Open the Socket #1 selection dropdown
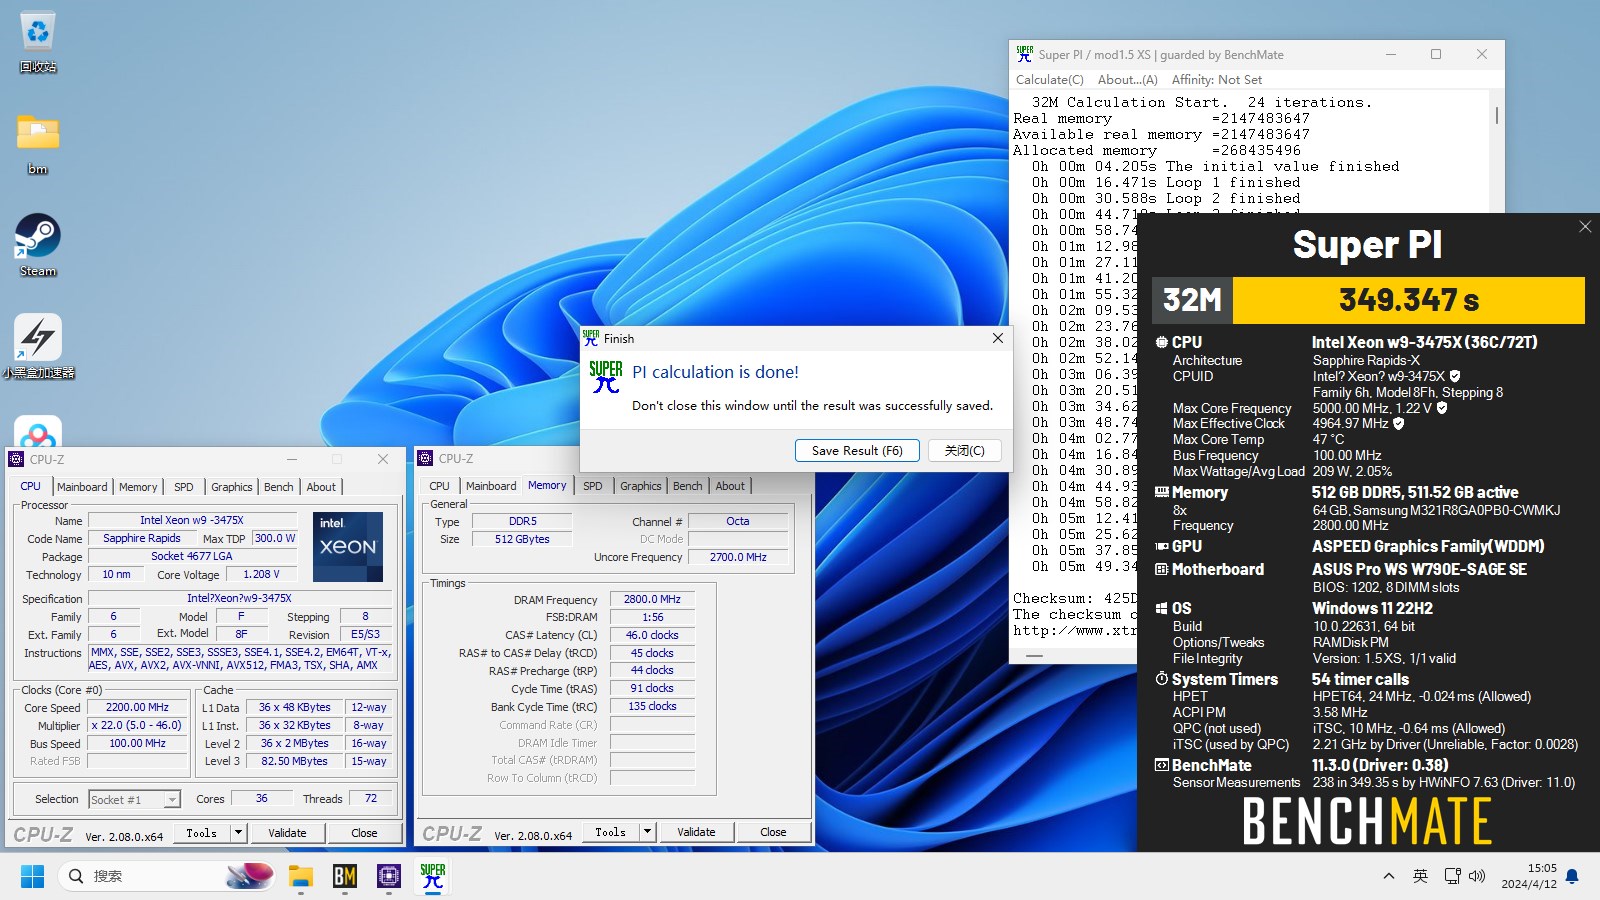This screenshot has width=1600, height=900. click(134, 800)
